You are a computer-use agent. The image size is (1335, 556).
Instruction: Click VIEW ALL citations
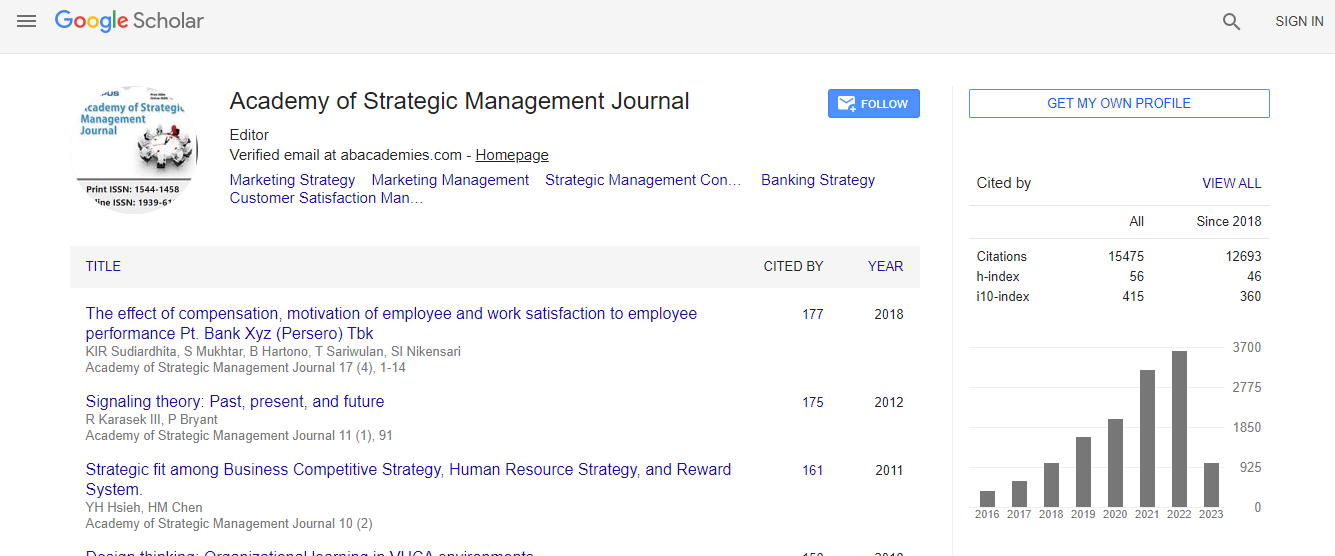point(1231,183)
